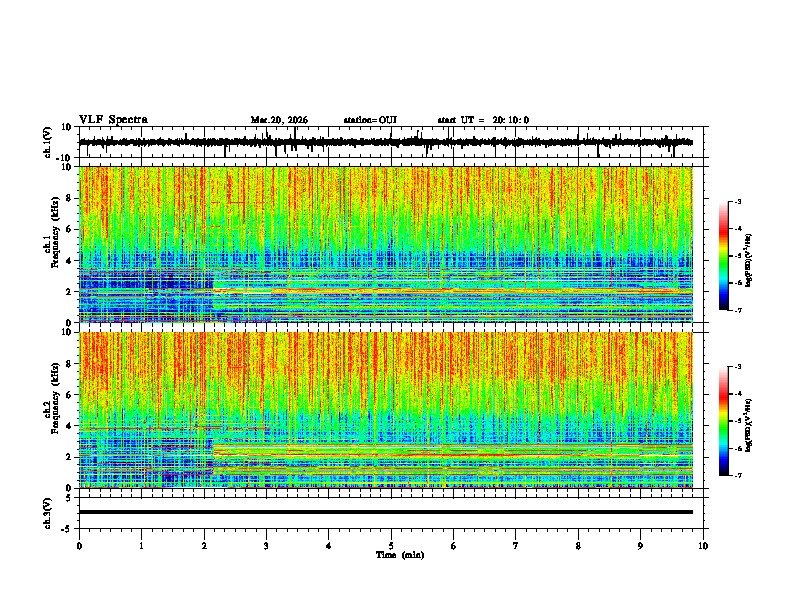Click inside the ch.2 spectrogram panel
Image resolution: width=792 pixels, height=612 pixels.
tap(385, 410)
